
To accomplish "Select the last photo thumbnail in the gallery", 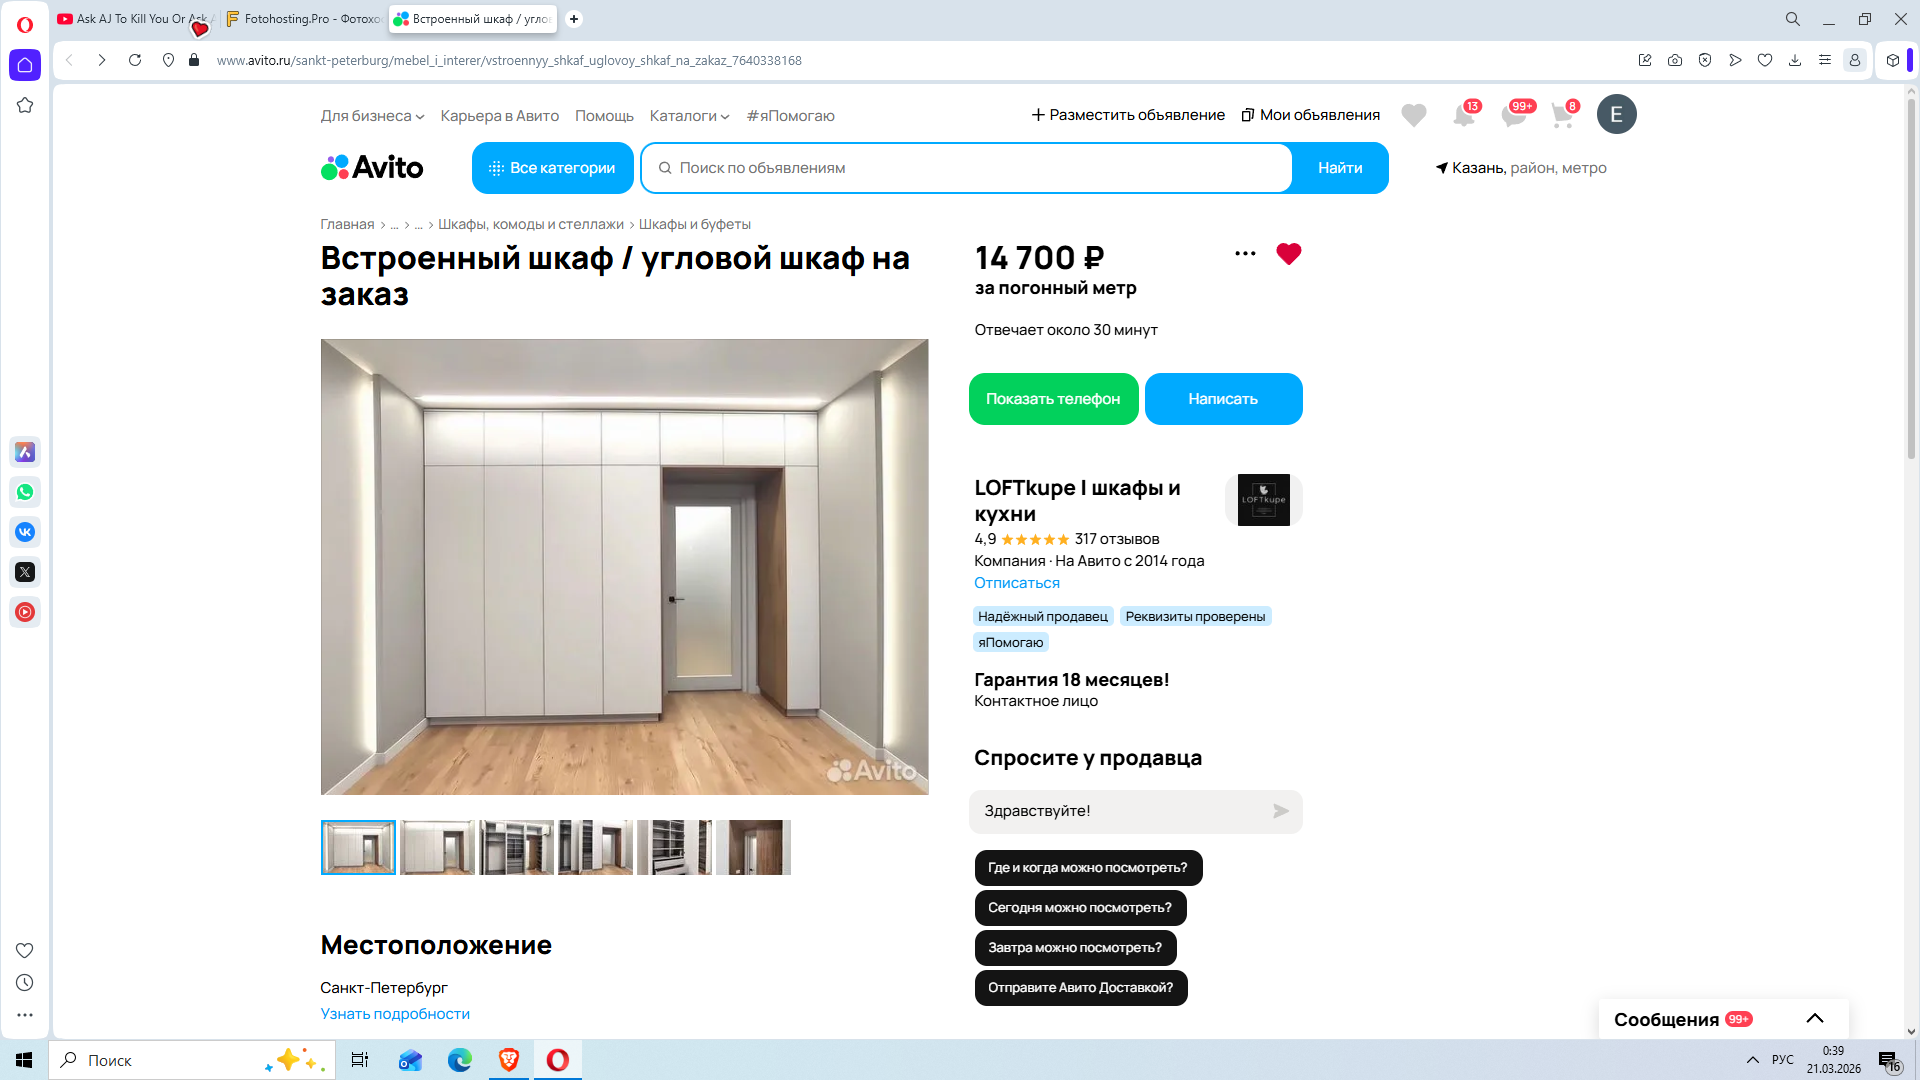I will tap(753, 848).
